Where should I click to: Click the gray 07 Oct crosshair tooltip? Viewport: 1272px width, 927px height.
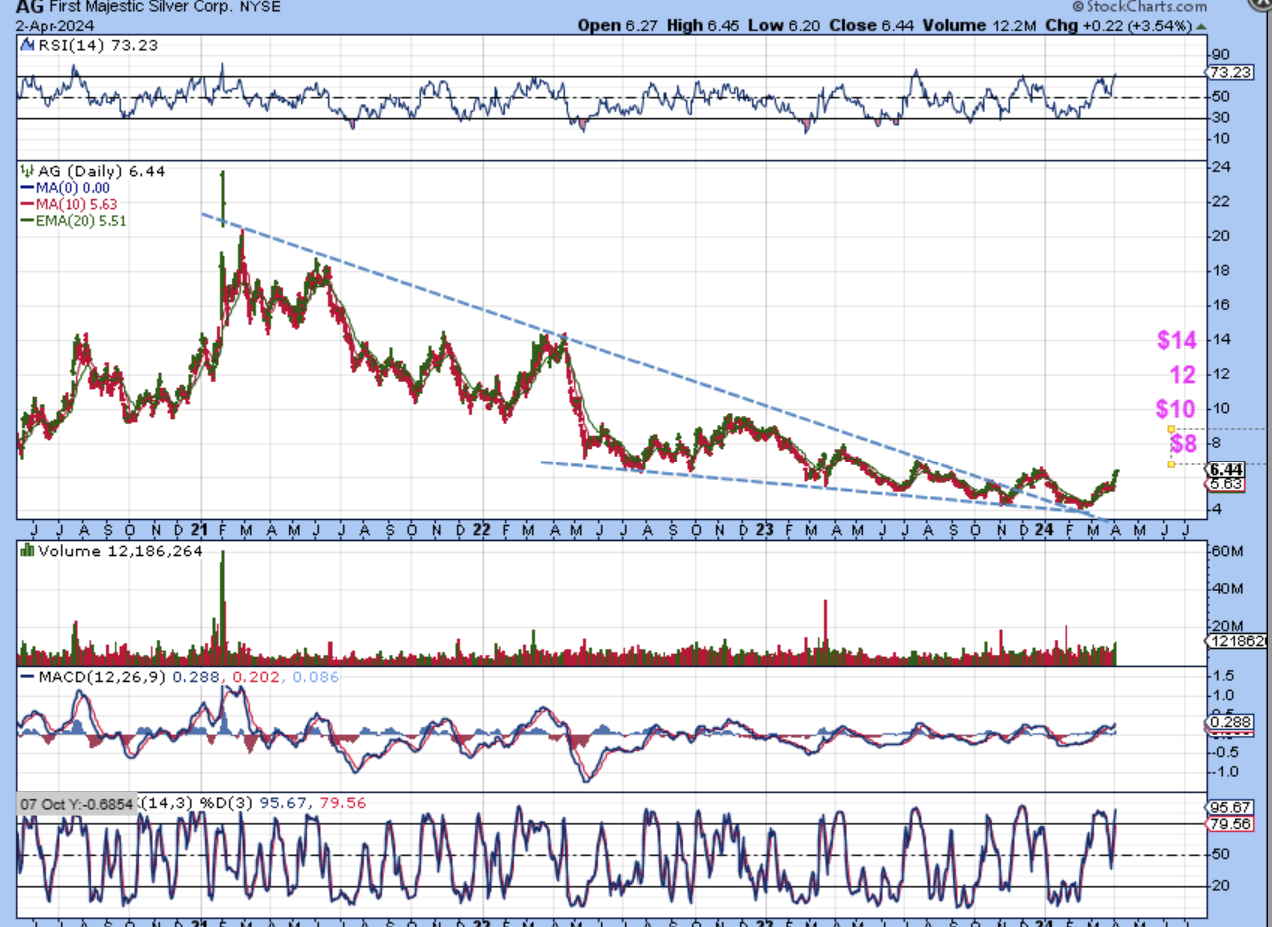[x=76, y=804]
